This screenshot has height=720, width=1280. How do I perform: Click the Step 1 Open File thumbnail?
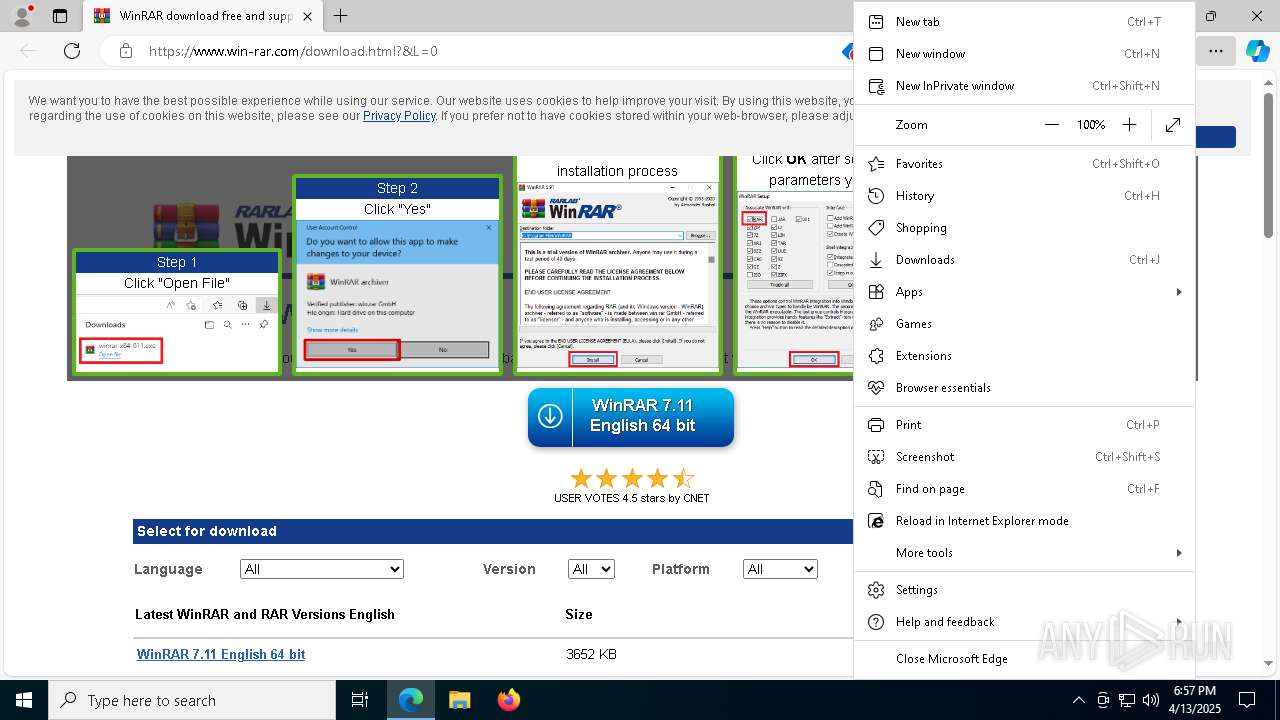pos(176,312)
